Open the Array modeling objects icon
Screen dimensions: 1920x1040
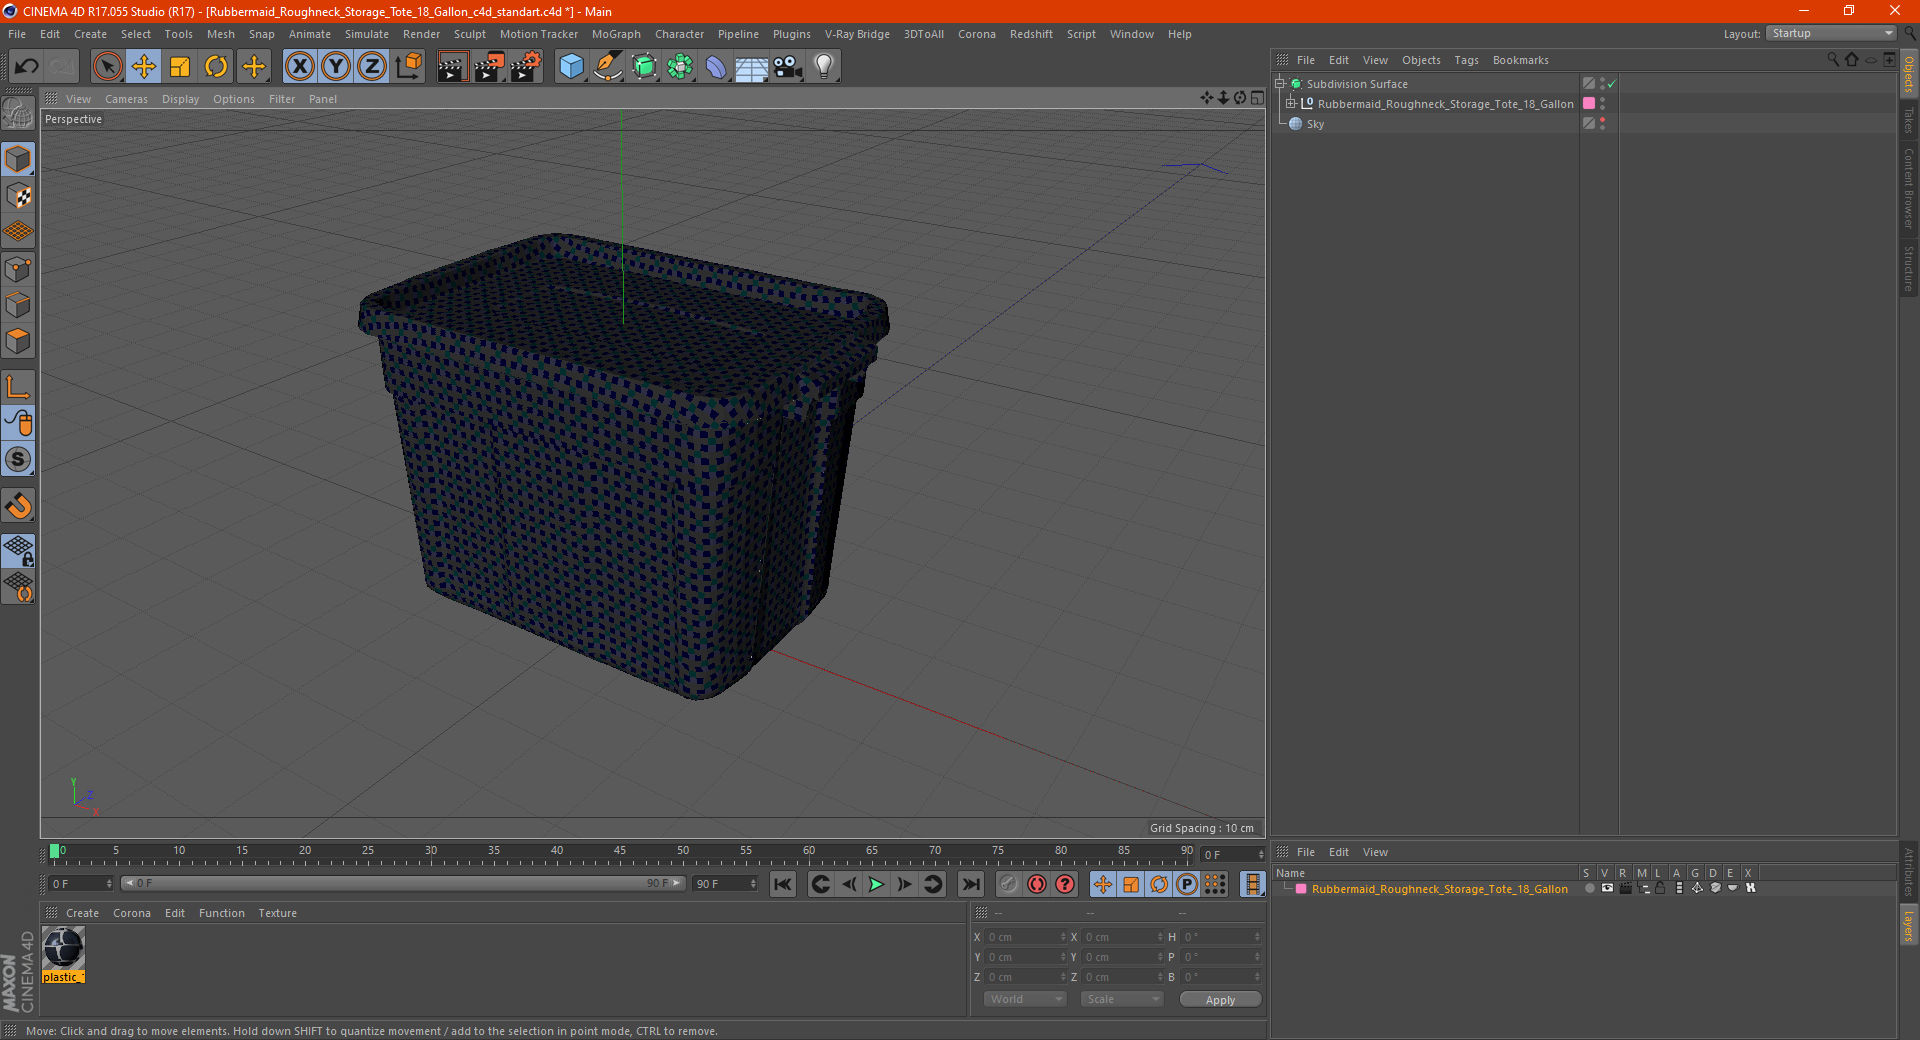click(x=681, y=67)
